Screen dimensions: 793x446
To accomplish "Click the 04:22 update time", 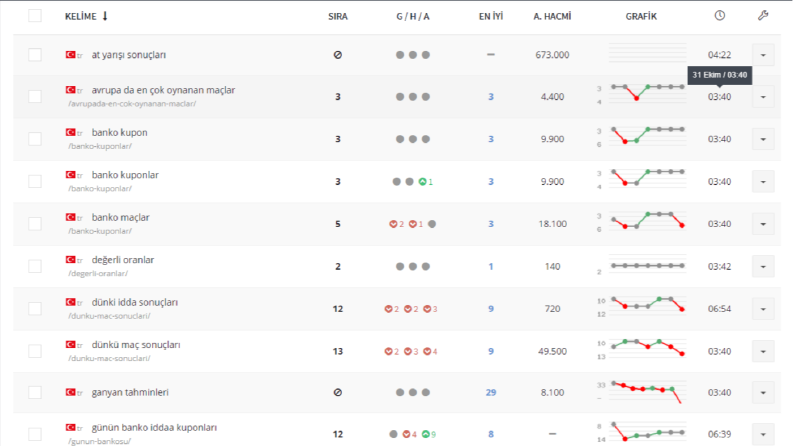I will [x=719, y=55].
